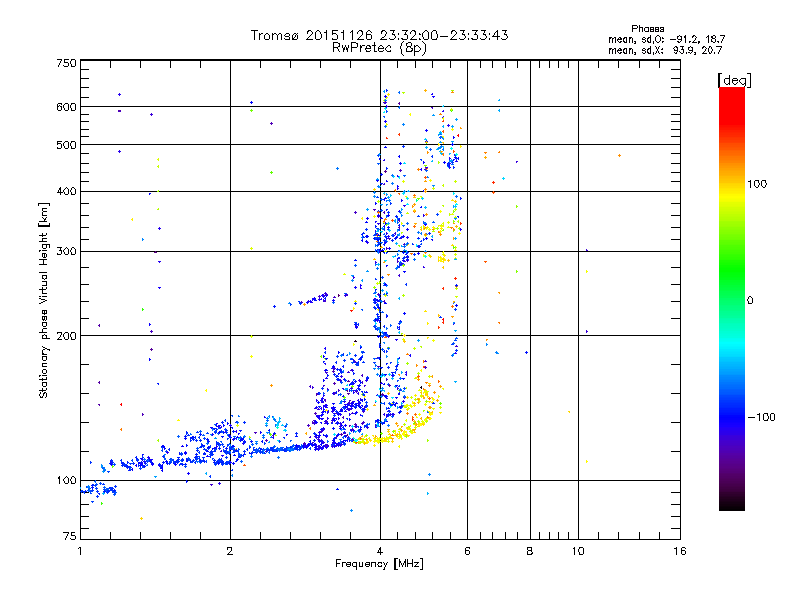The image size is (800, 600).
Task: Click the 'Stationary phase Virtual Height [km]' axis title
Action: [44, 300]
